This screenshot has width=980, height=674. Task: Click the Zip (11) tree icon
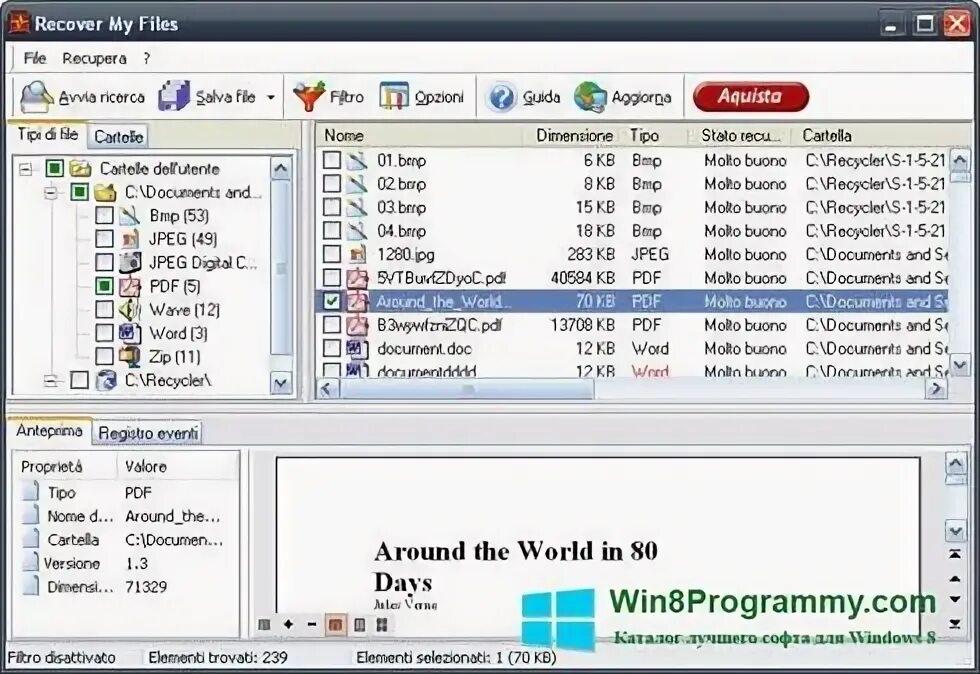coord(130,356)
